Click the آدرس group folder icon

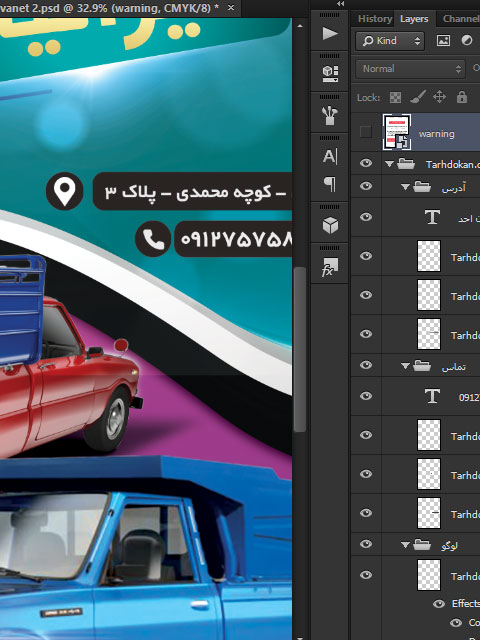pos(422,187)
